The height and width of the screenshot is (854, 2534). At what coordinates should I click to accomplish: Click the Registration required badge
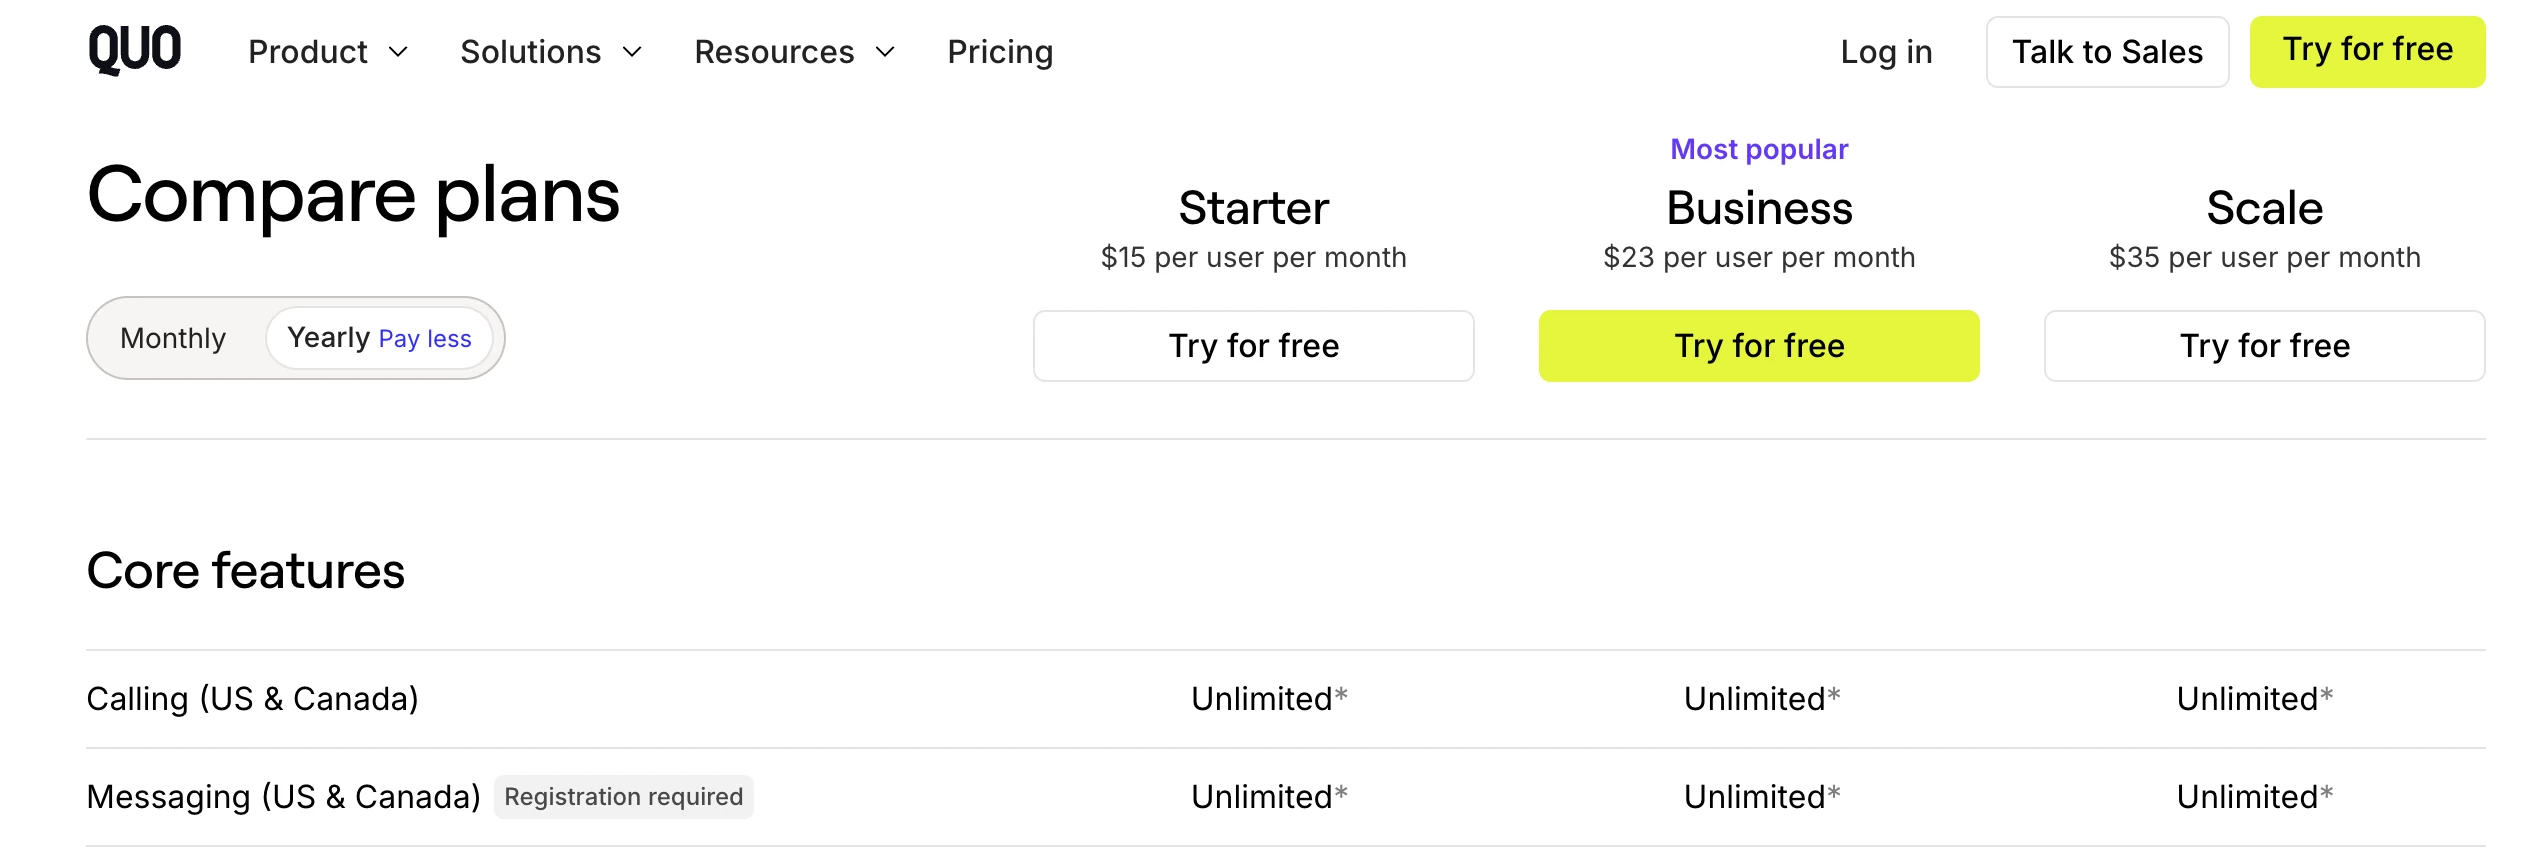tap(623, 797)
